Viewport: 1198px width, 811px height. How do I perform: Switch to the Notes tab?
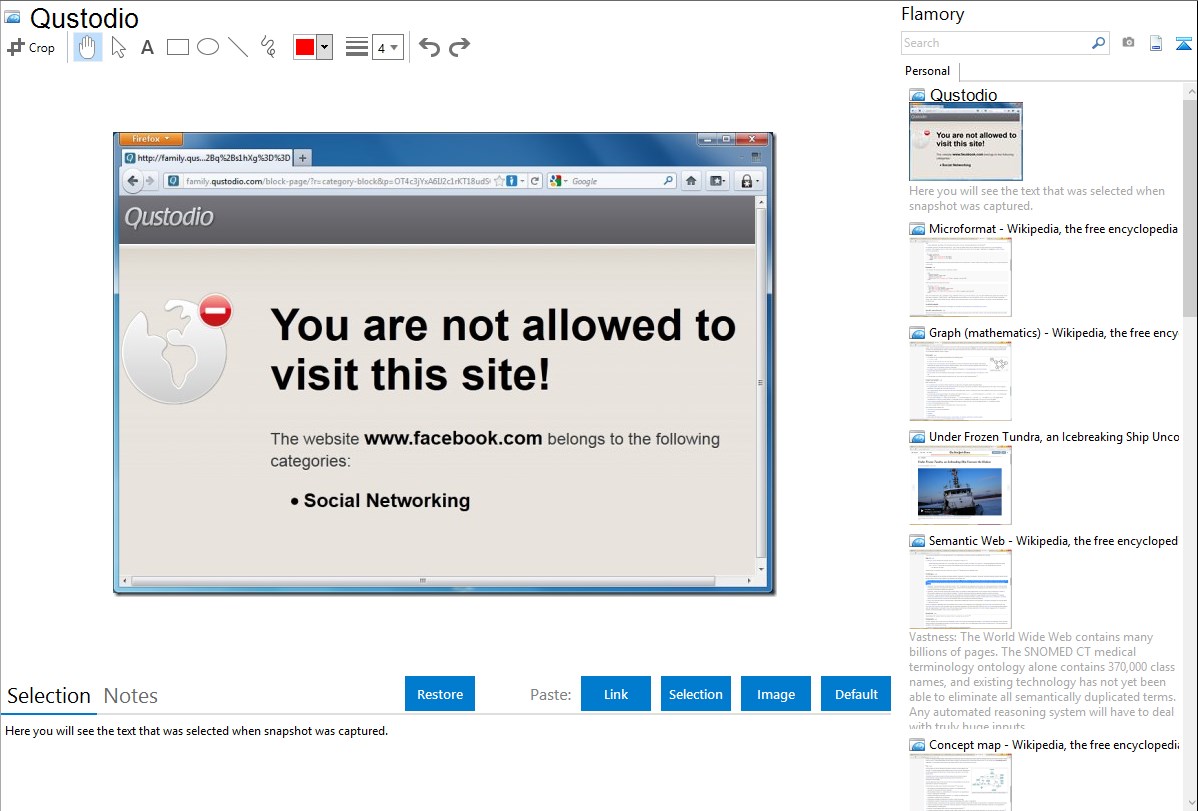[131, 696]
